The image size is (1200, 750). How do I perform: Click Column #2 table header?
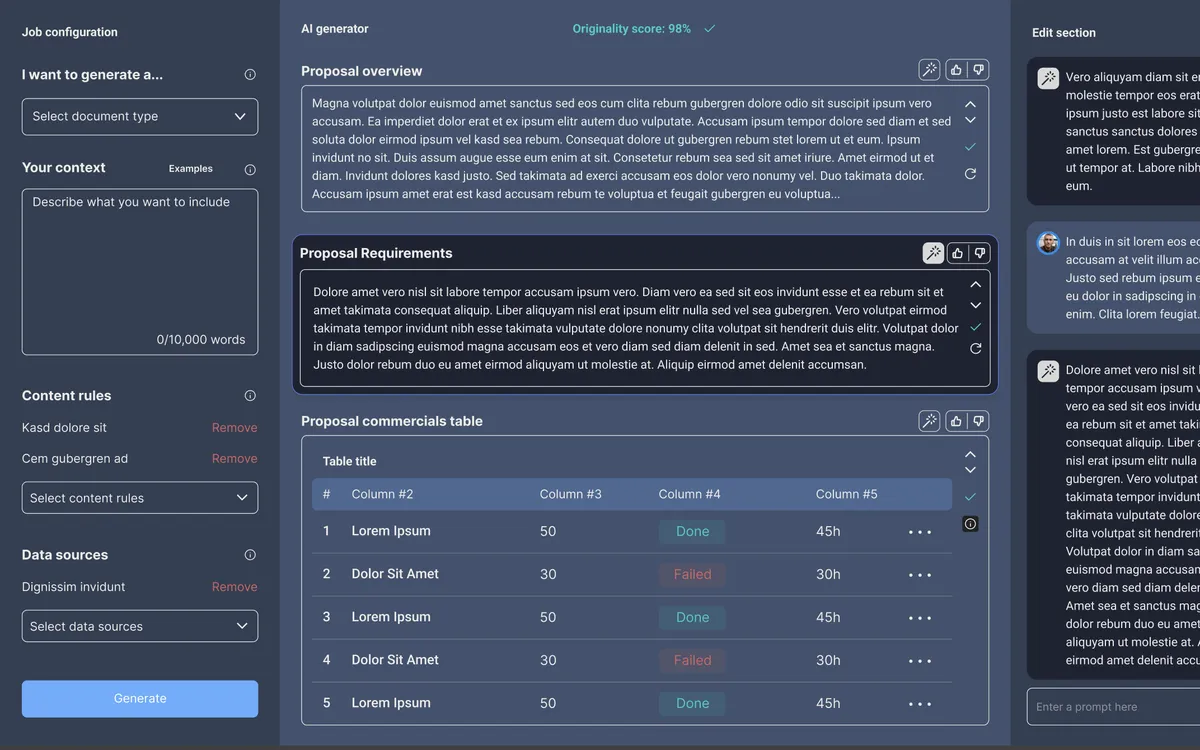click(382, 494)
